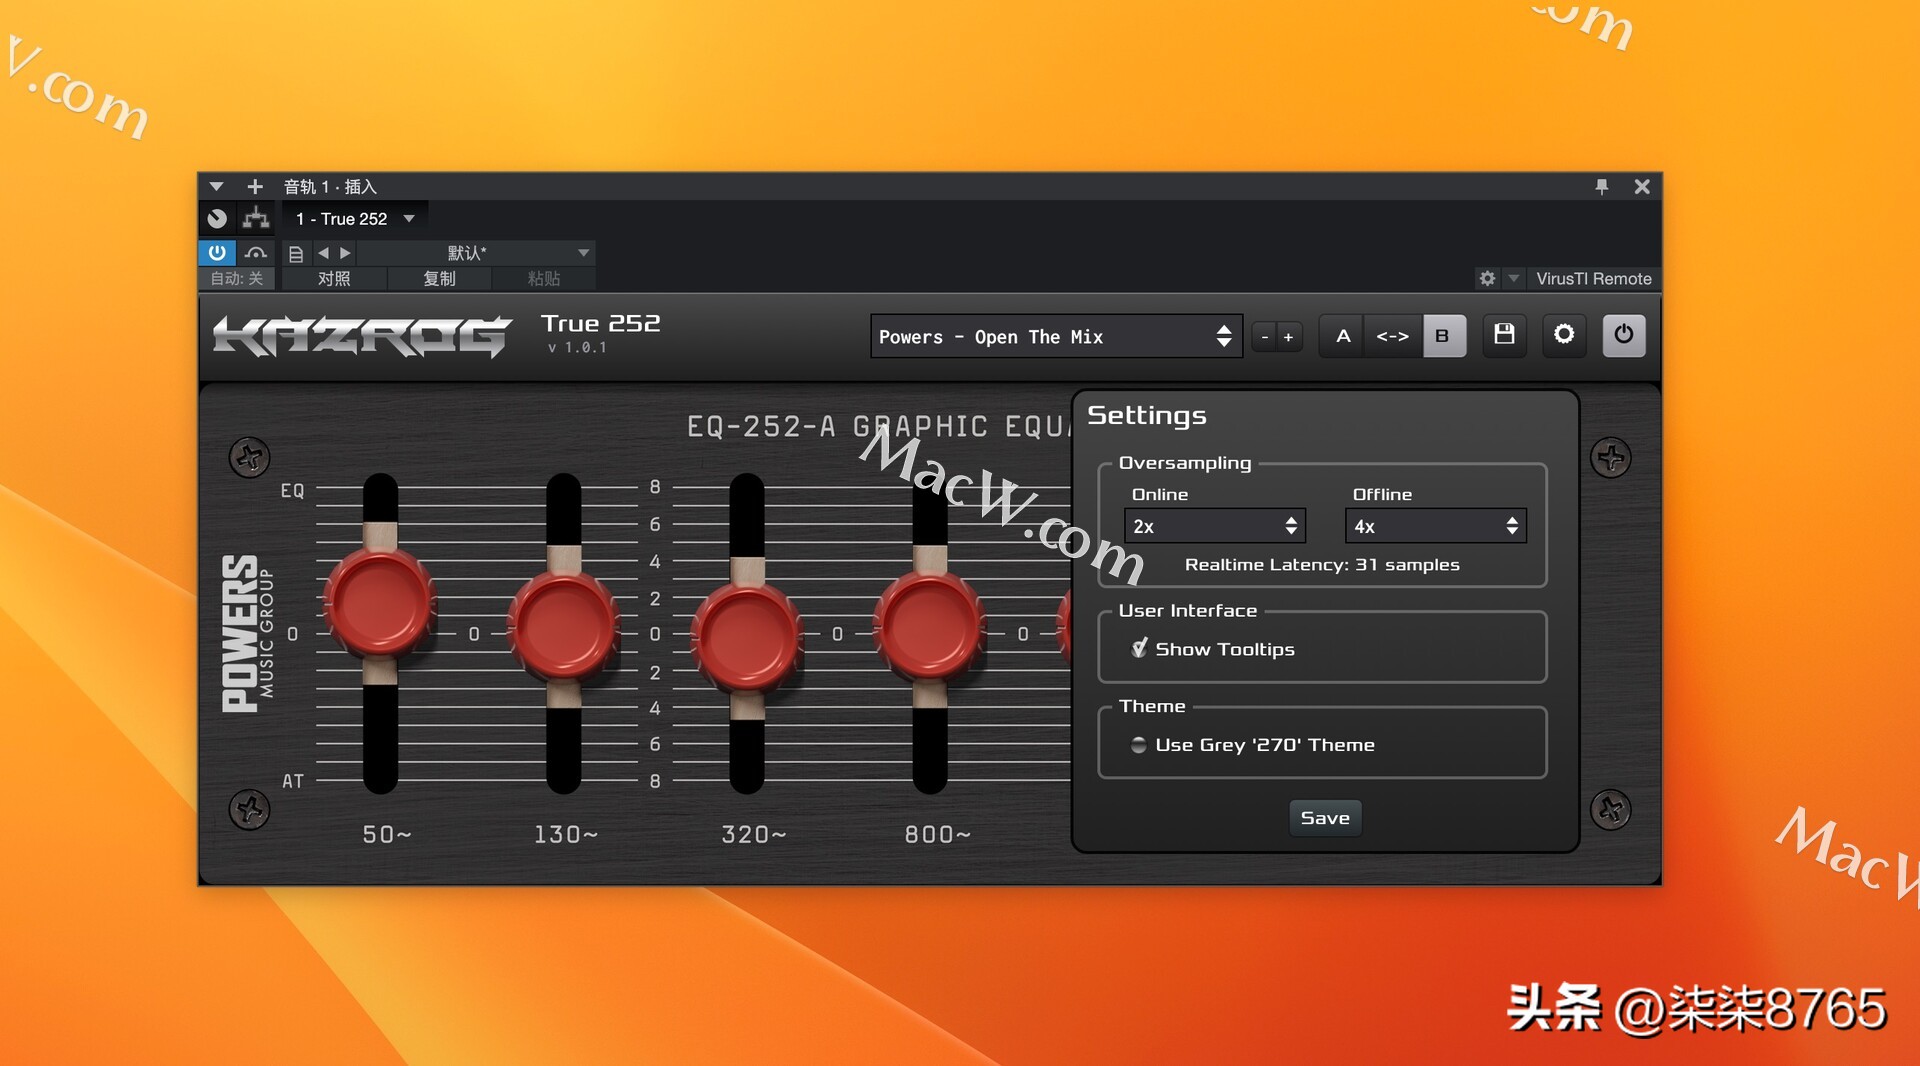Open plugin settings via the gear icon

coord(1564,336)
